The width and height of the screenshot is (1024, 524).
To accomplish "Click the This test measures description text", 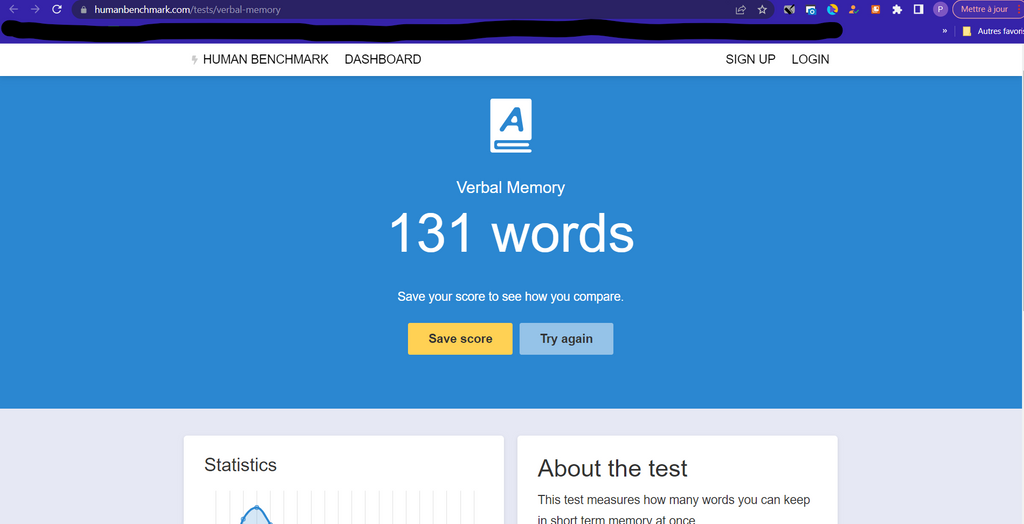I will click(x=674, y=510).
